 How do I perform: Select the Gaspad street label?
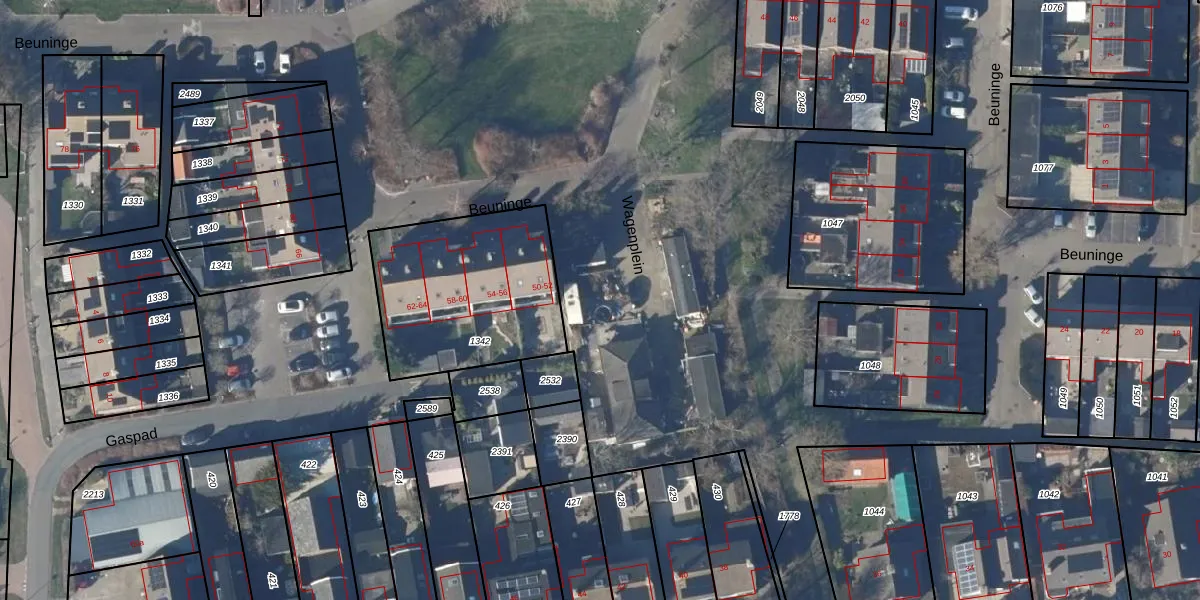(x=132, y=437)
